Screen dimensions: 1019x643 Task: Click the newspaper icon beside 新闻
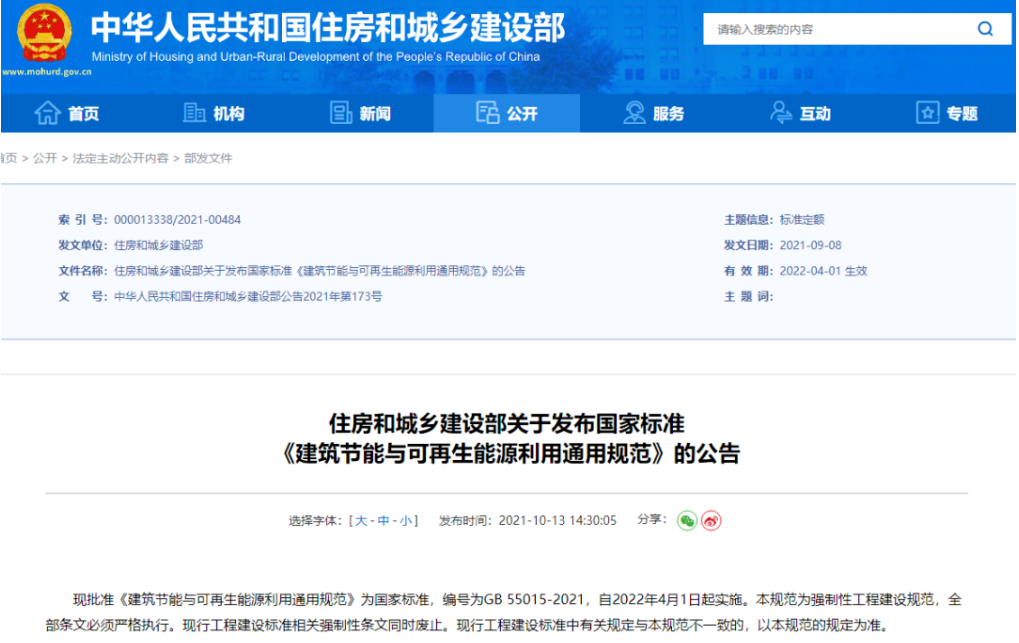coord(341,113)
